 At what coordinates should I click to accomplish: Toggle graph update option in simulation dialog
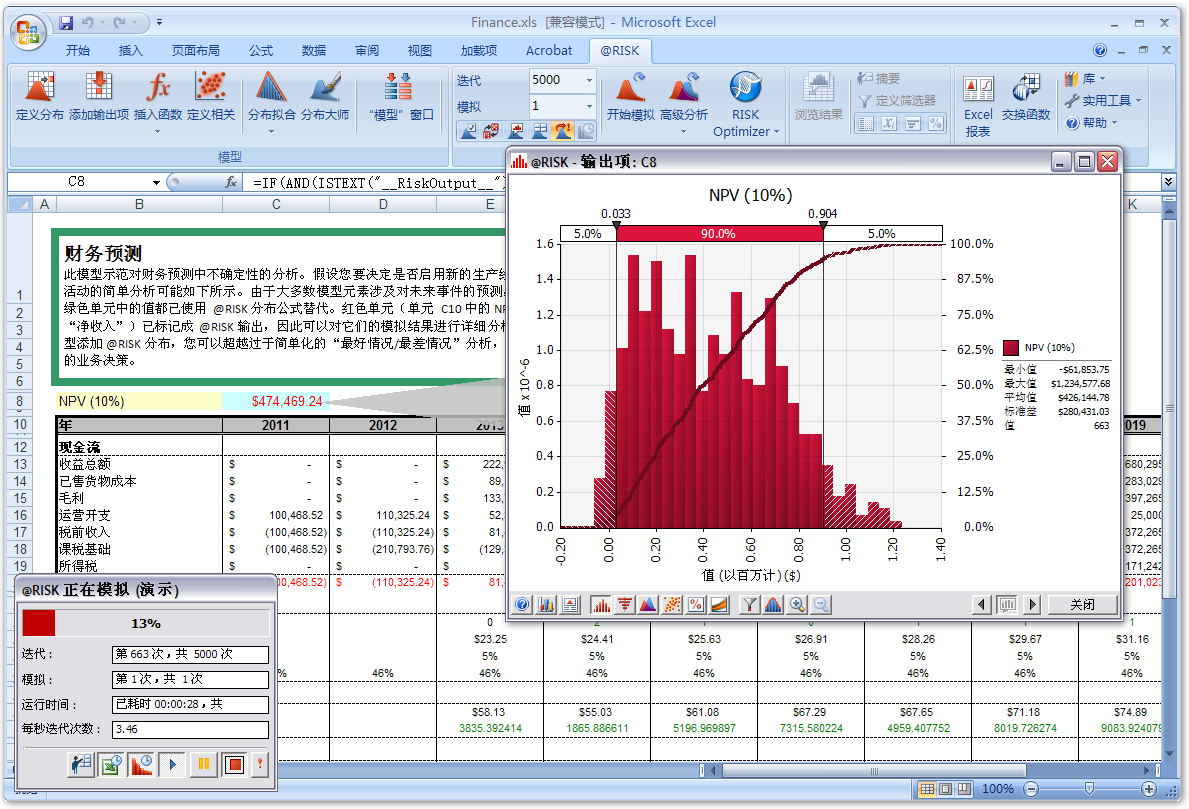[x=142, y=764]
